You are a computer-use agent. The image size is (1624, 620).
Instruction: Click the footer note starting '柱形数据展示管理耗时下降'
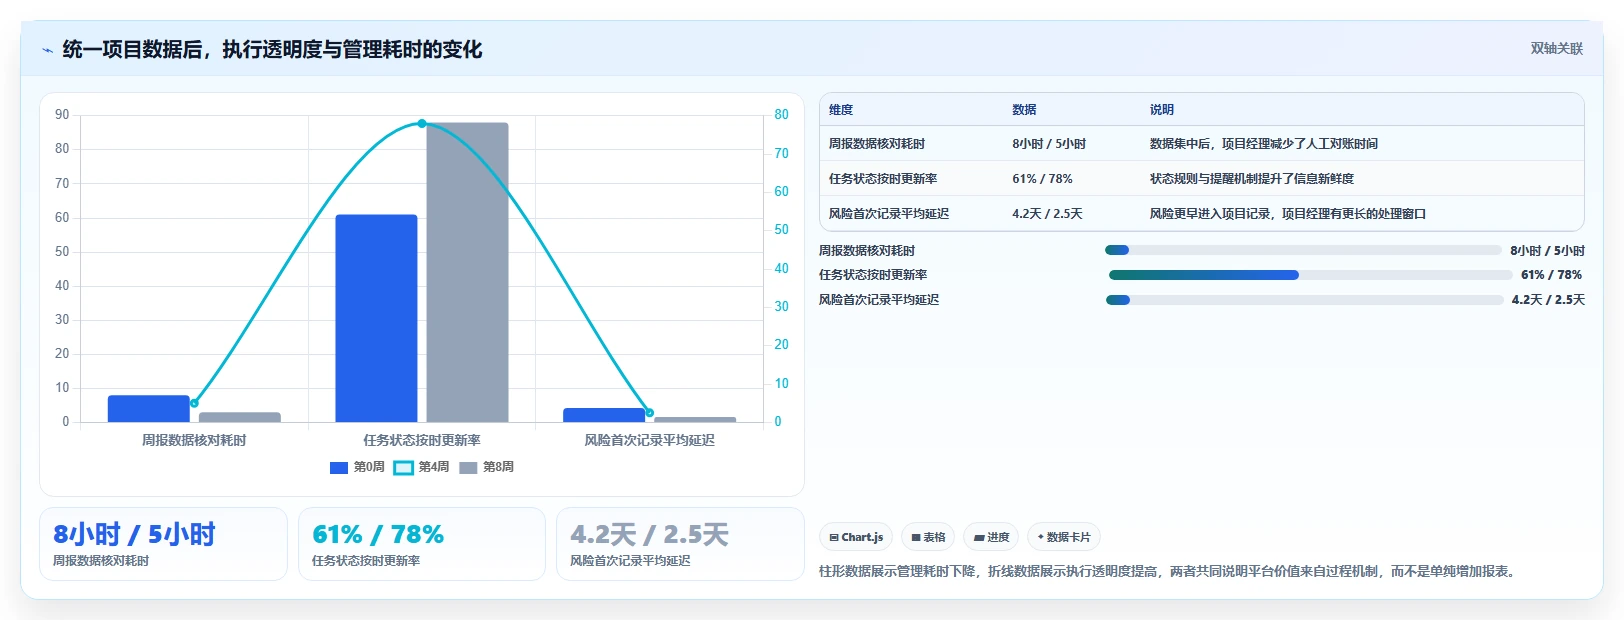point(1169,572)
